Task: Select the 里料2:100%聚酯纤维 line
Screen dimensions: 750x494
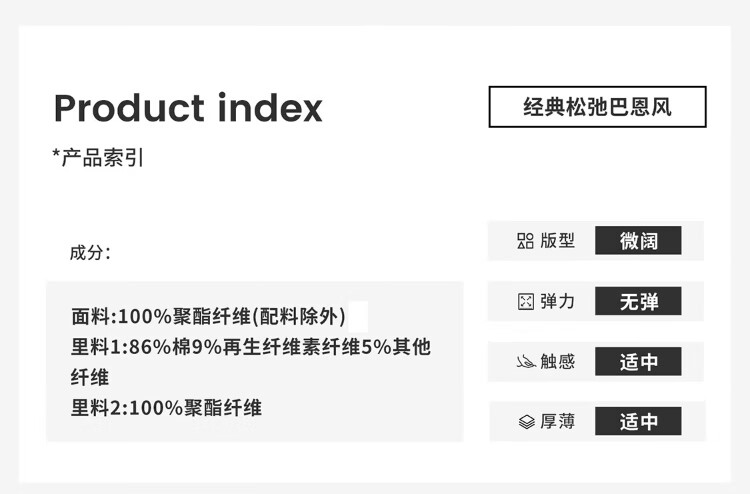Action: (166, 407)
